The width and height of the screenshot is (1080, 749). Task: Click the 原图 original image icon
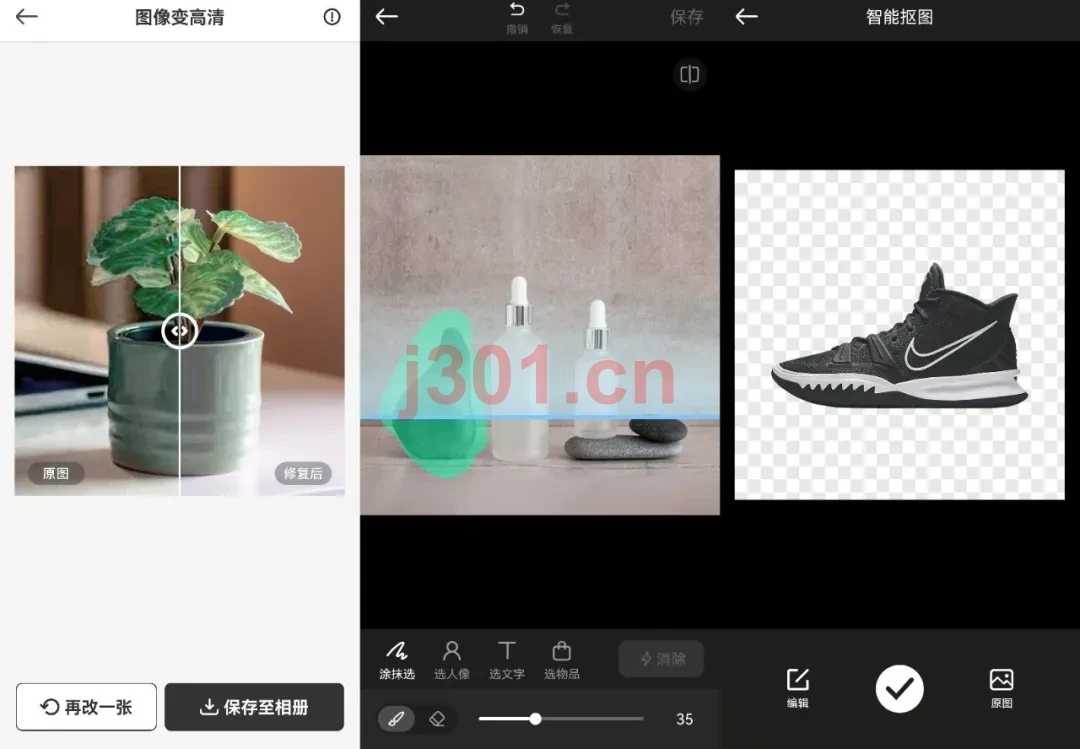[x=1001, y=688]
